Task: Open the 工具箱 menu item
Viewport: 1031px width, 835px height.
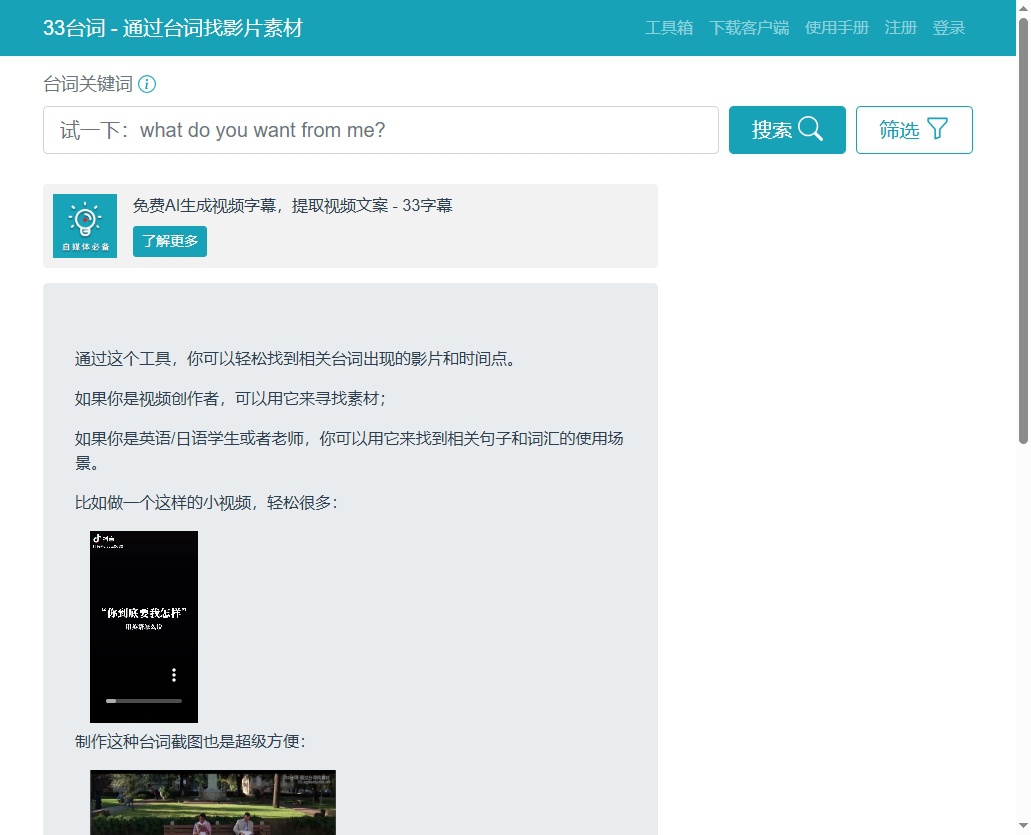Action: tap(668, 28)
